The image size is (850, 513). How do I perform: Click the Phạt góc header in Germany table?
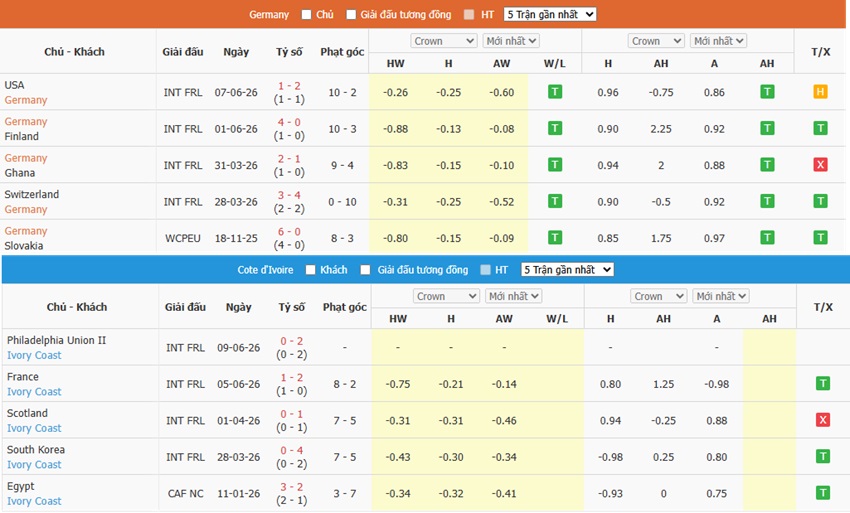pyautogui.click(x=342, y=52)
